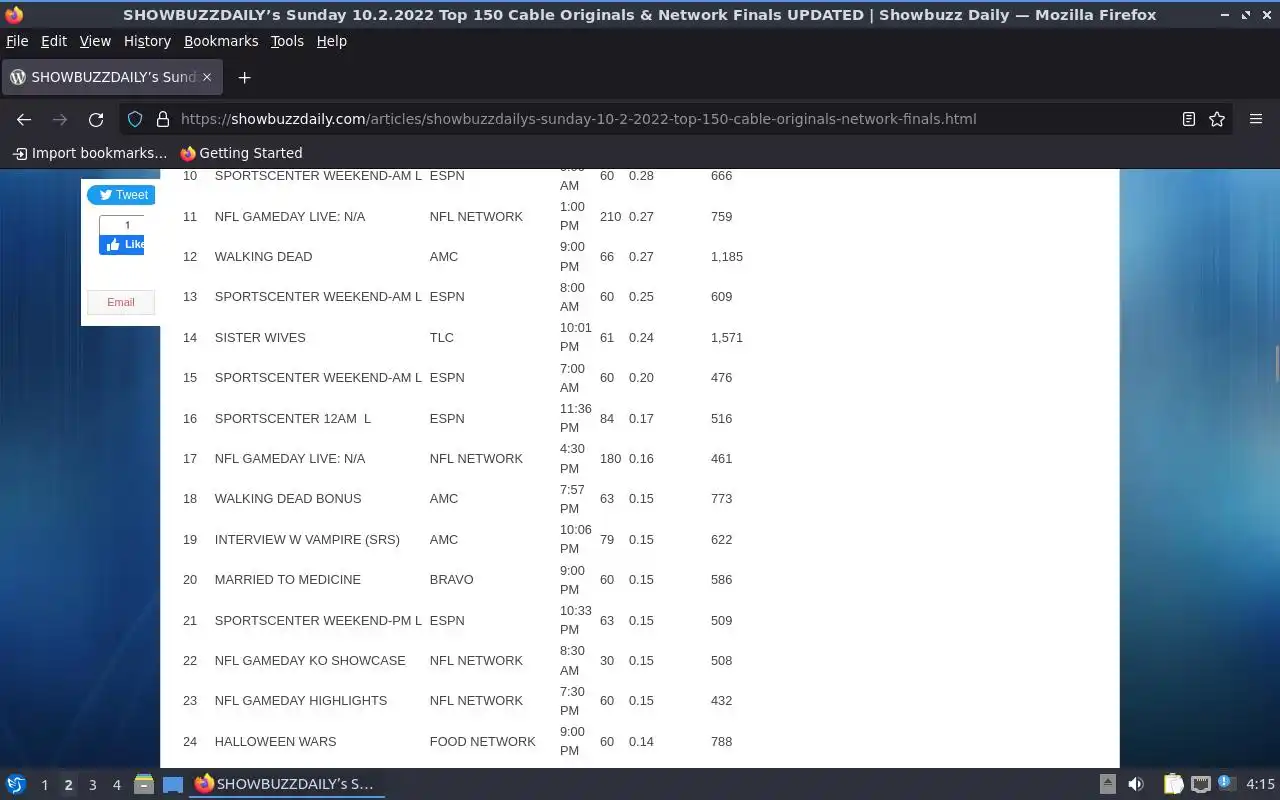Click viewers value 788

(722, 742)
